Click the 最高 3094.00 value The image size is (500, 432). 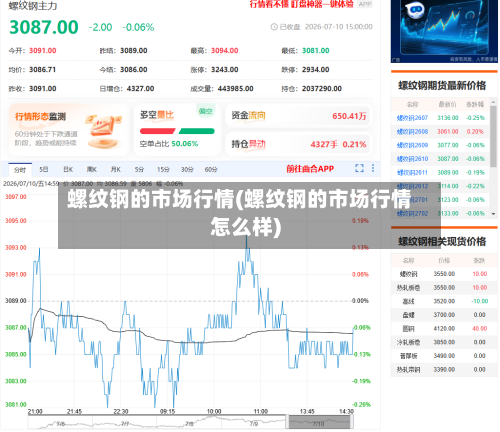coord(224,50)
